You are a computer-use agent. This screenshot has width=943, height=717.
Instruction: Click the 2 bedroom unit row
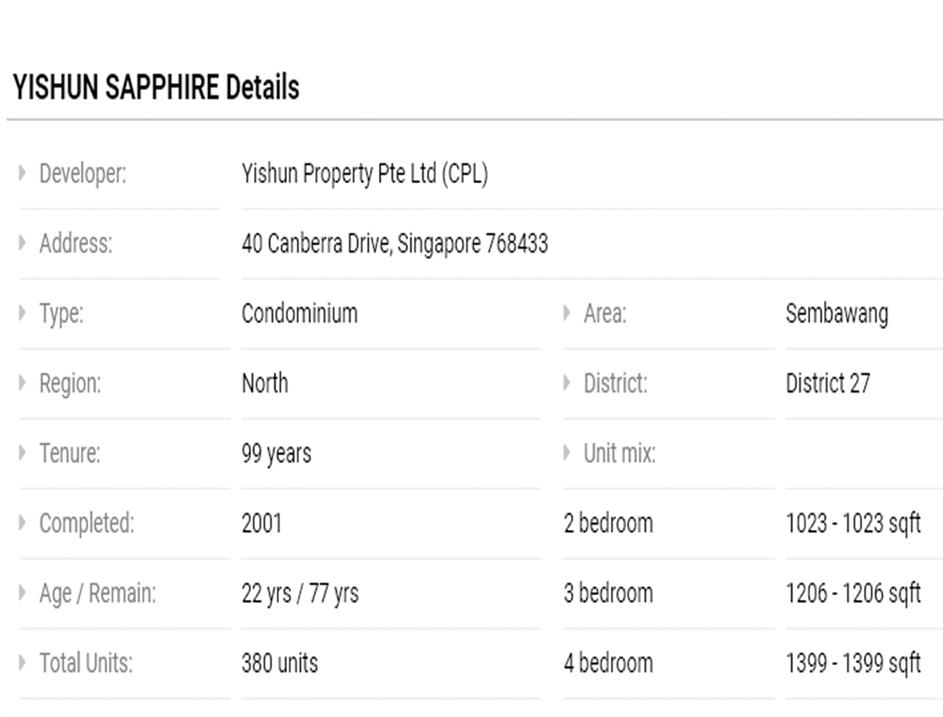click(608, 524)
